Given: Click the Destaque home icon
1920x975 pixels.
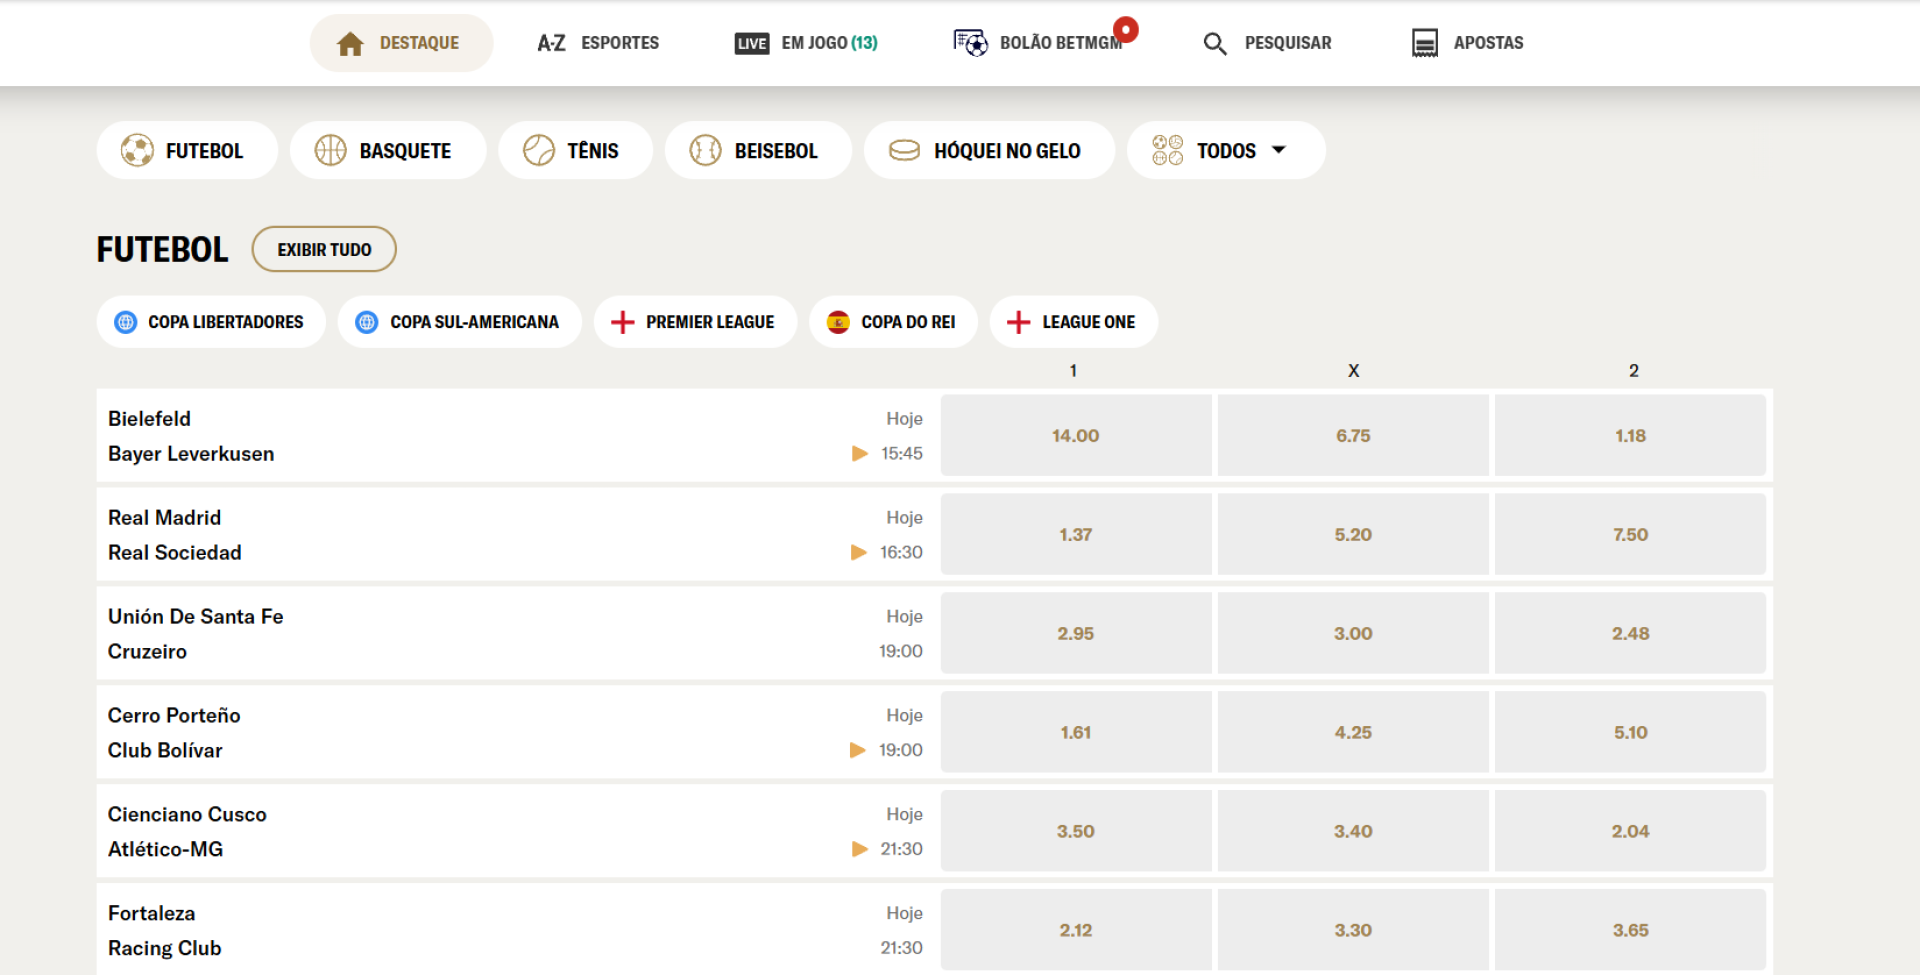Looking at the screenshot, I should [350, 44].
